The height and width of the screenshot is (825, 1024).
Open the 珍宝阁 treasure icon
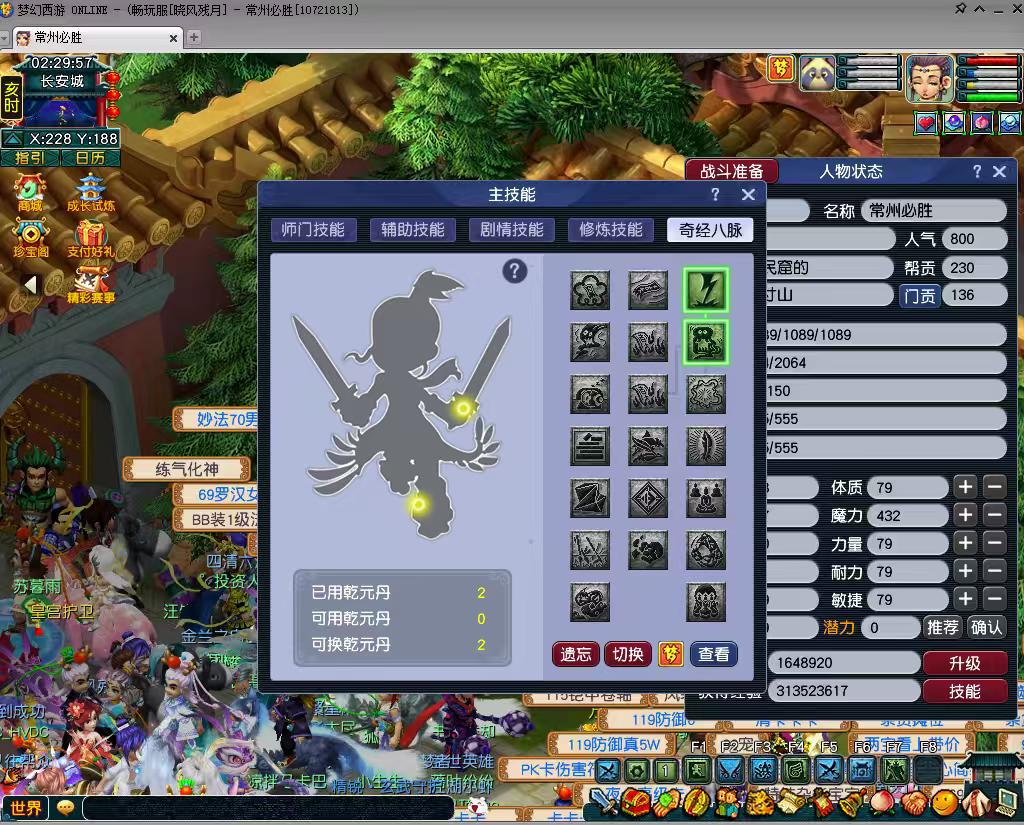coord(31,238)
